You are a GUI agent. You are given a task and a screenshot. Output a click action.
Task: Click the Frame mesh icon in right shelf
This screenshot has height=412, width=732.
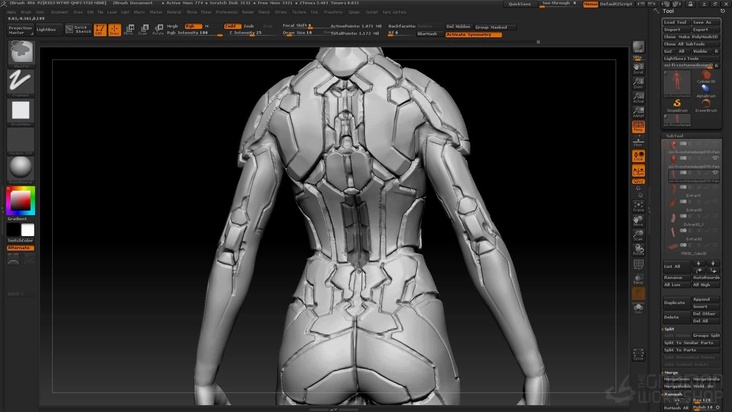pyautogui.click(x=638, y=206)
